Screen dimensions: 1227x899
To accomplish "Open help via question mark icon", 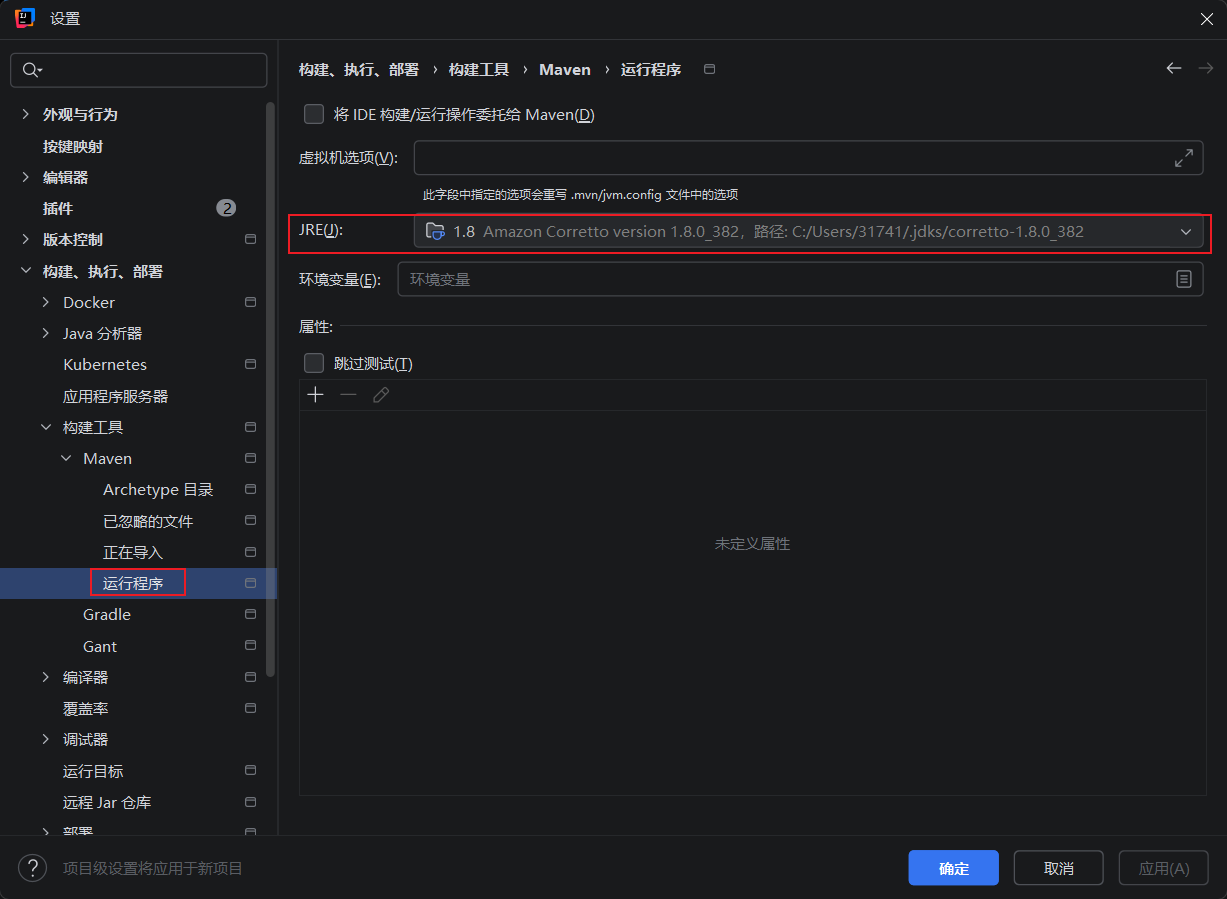I will pyautogui.click(x=33, y=868).
